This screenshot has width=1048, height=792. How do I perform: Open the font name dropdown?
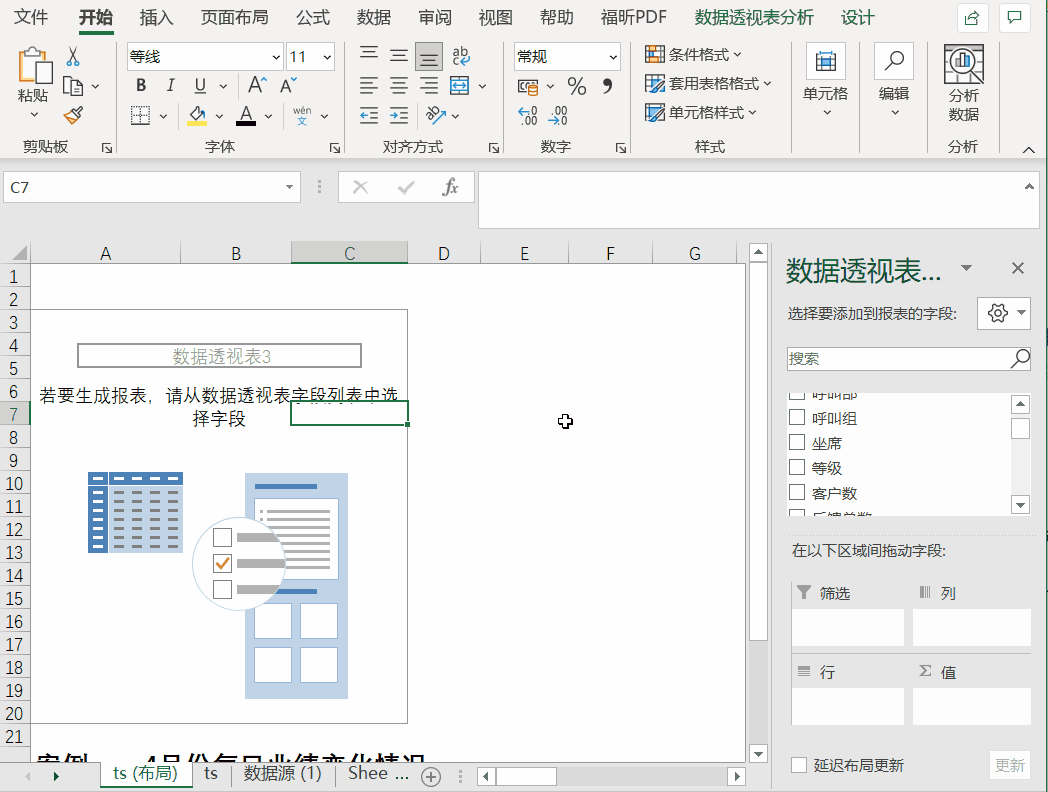[275, 57]
